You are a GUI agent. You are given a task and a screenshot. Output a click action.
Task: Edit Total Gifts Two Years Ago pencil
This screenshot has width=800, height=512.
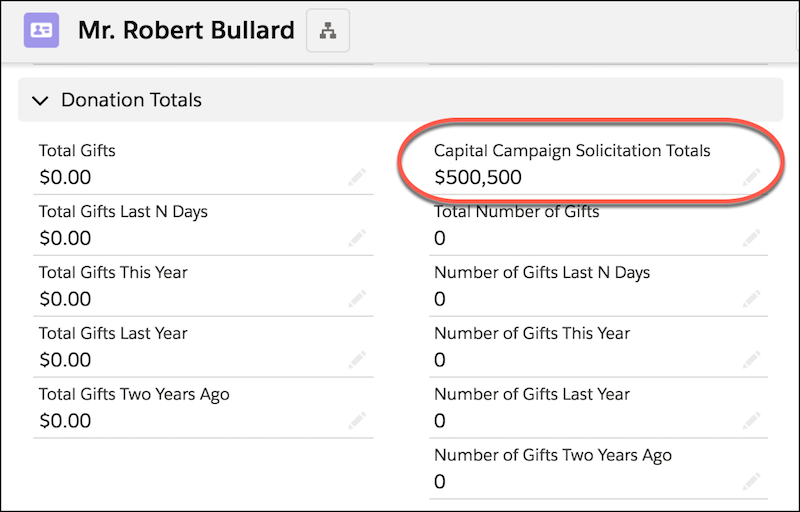click(x=357, y=421)
